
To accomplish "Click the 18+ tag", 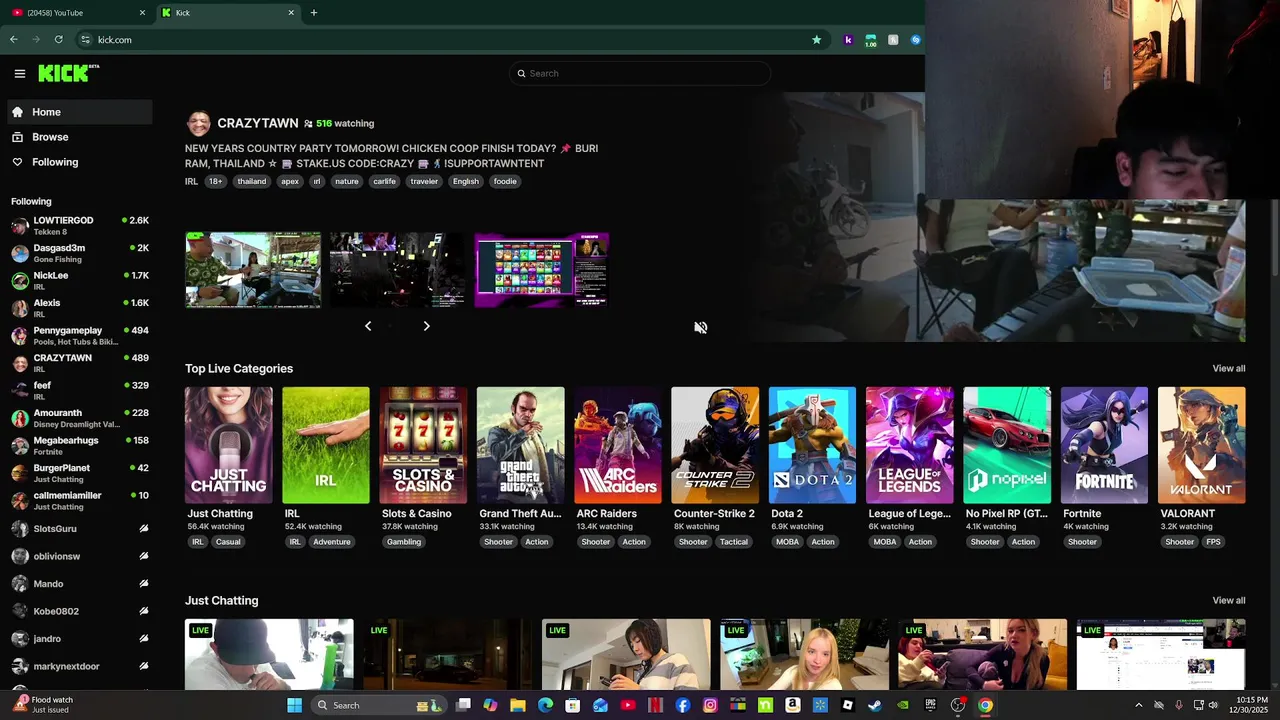I will [x=216, y=182].
